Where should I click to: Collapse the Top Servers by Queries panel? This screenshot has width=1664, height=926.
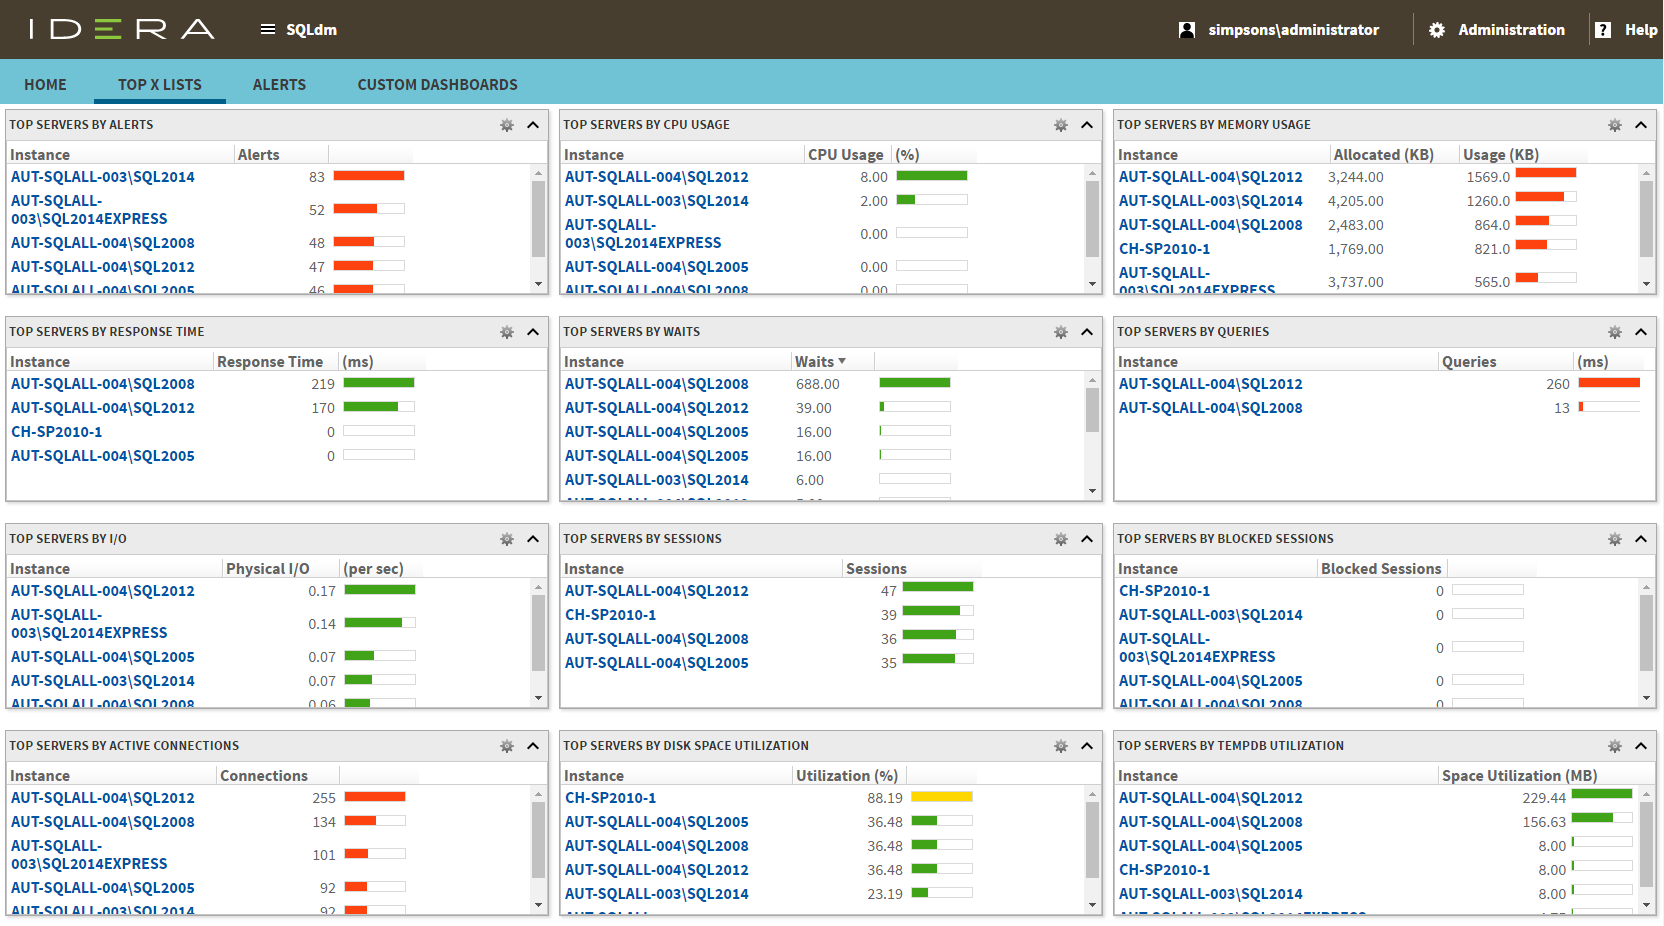[1641, 332]
